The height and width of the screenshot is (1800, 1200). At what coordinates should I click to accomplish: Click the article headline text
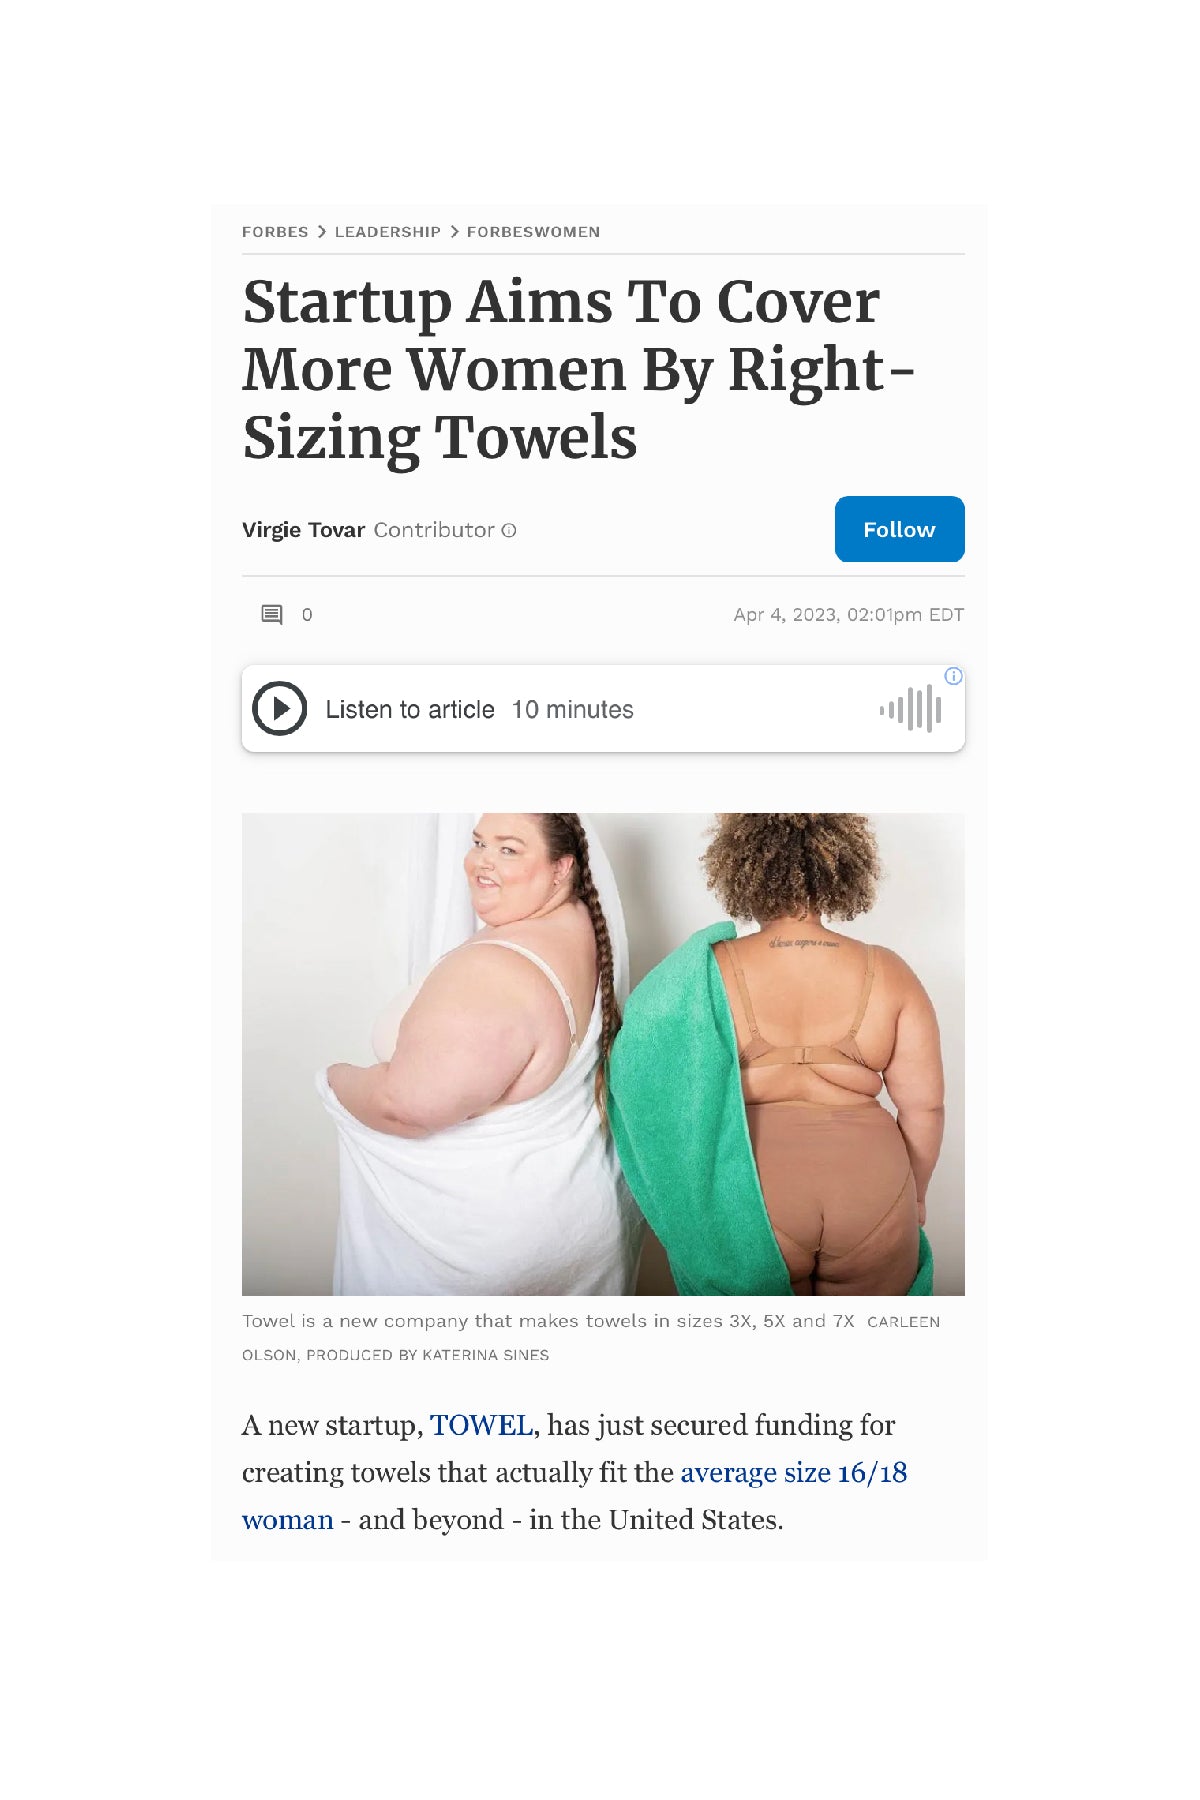pos(578,370)
